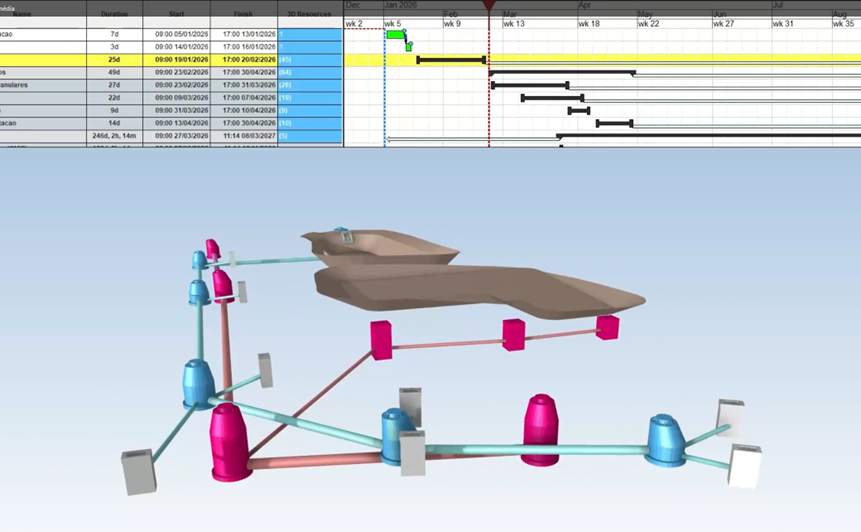861x532 pixels.
Task: Sort by the Finish column header
Action: coord(243,14)
